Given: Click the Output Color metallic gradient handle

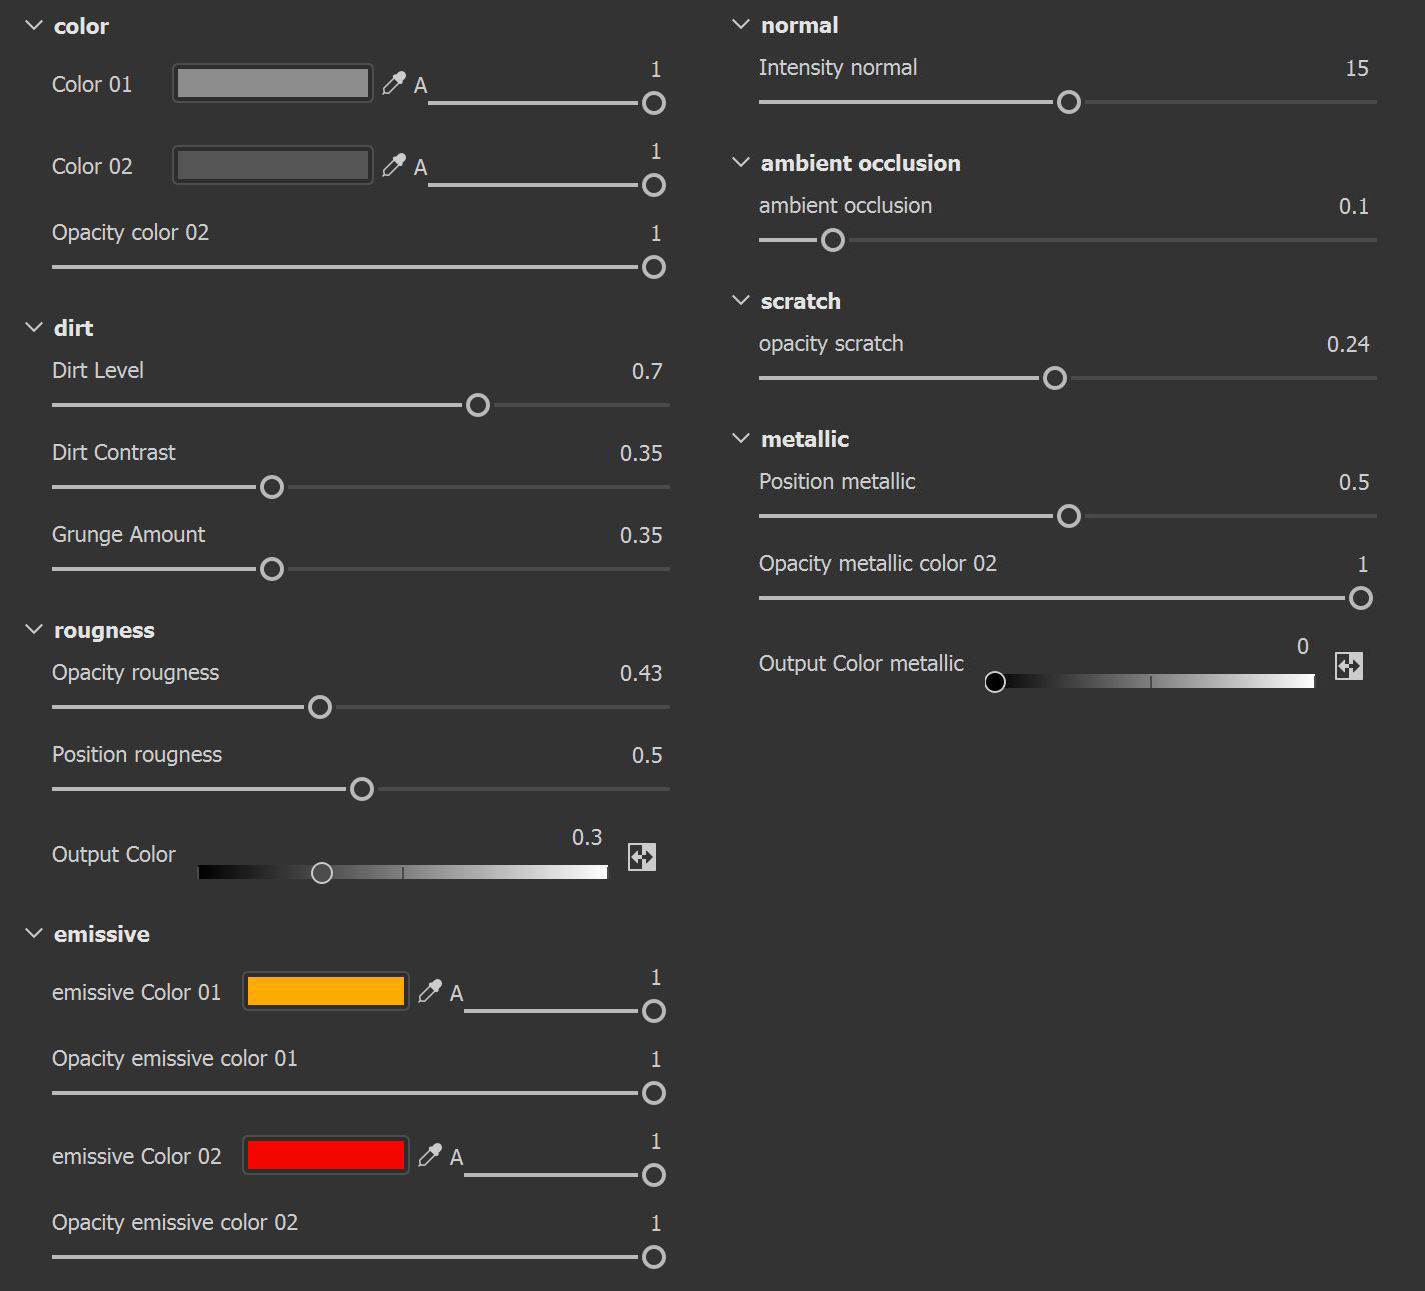Looking at the screenshot, I should pos(995,682).
